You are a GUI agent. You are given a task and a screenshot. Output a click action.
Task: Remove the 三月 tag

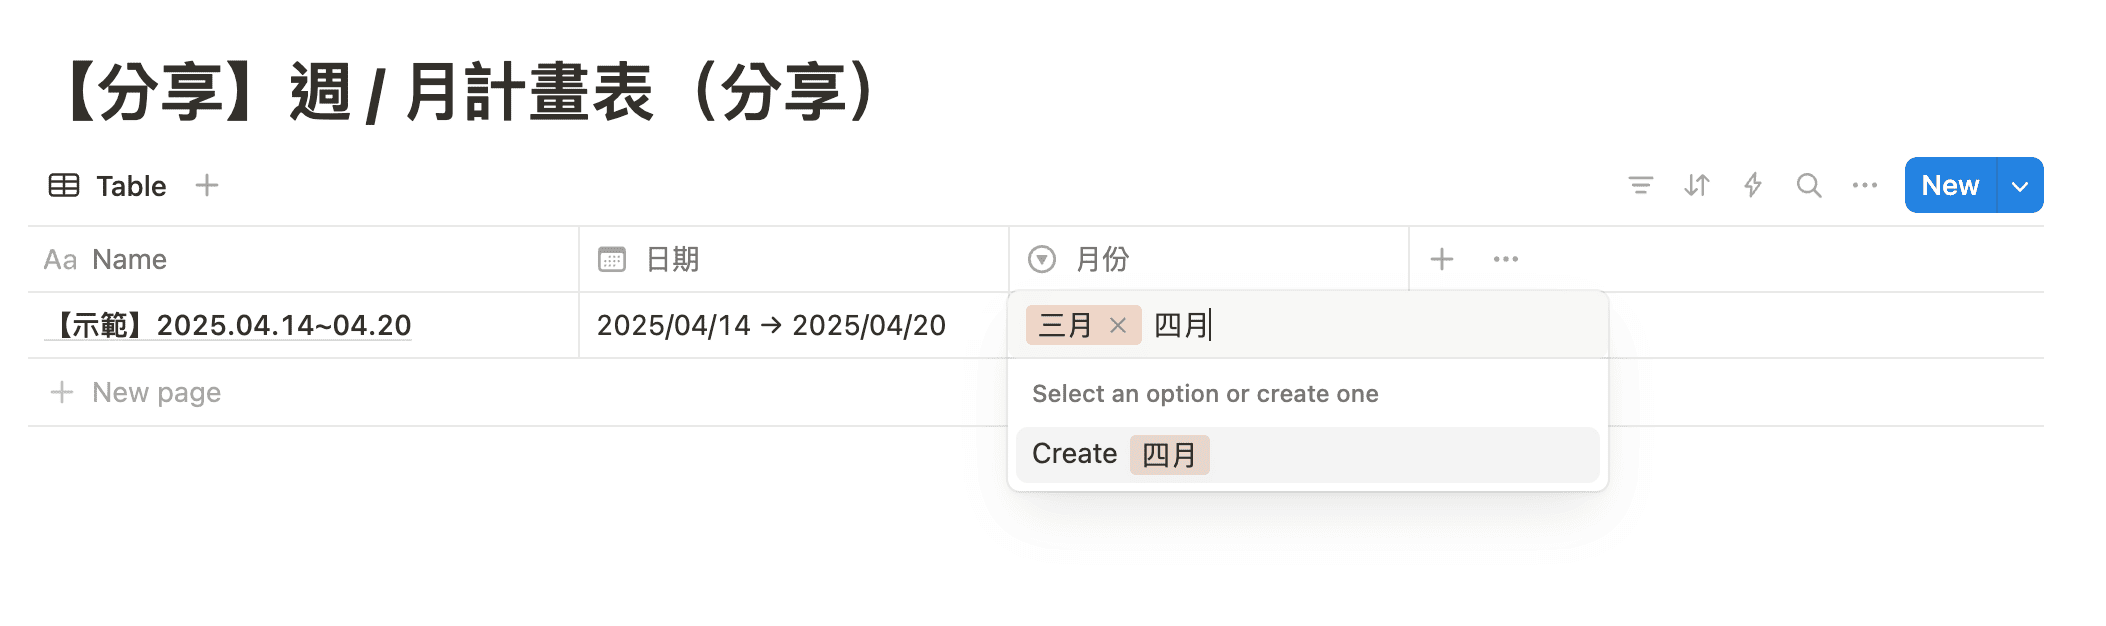pyautogui.click(x=1118, y=326)
